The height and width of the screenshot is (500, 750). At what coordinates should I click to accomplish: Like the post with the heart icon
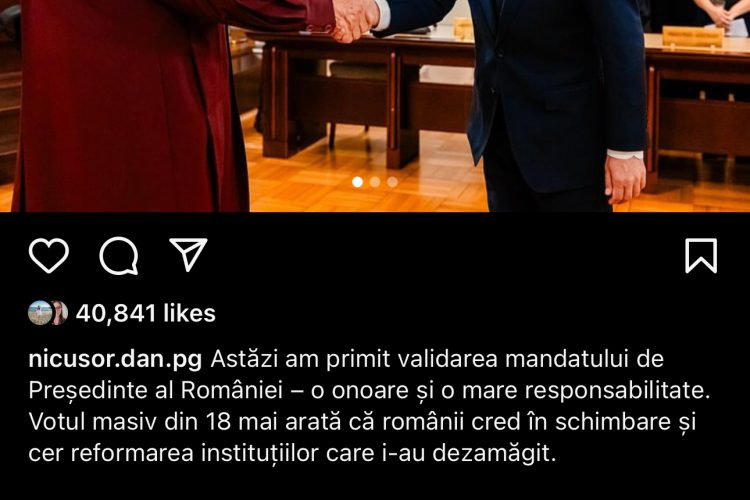click(x=49, y=256)
